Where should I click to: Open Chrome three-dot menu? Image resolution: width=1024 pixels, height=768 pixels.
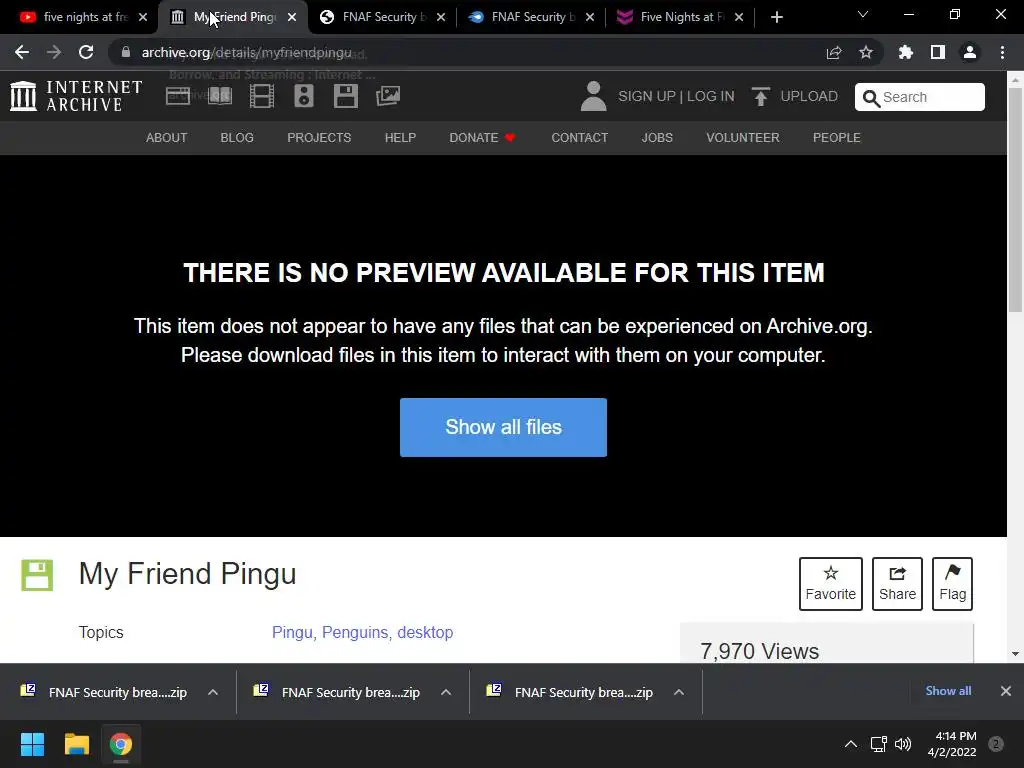coord(1002,52)
